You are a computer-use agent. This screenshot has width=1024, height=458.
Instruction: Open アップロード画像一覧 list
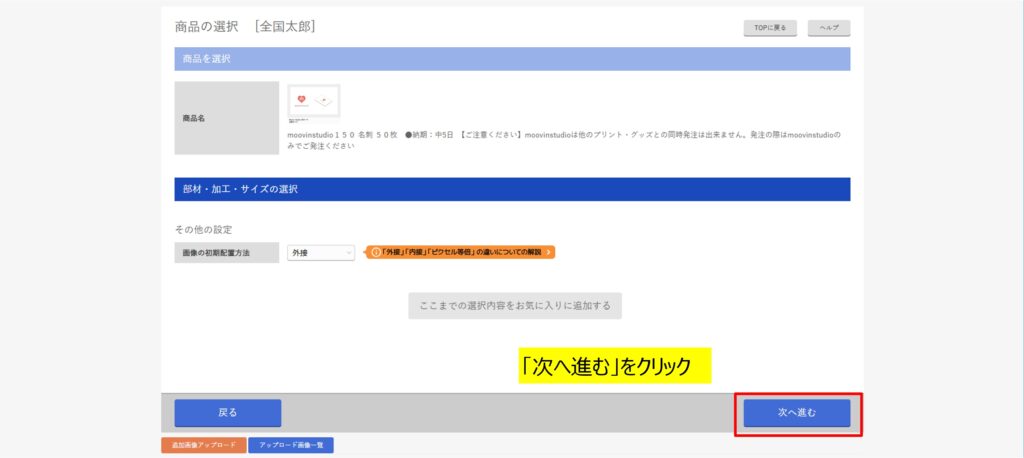(x=291, y=445)
